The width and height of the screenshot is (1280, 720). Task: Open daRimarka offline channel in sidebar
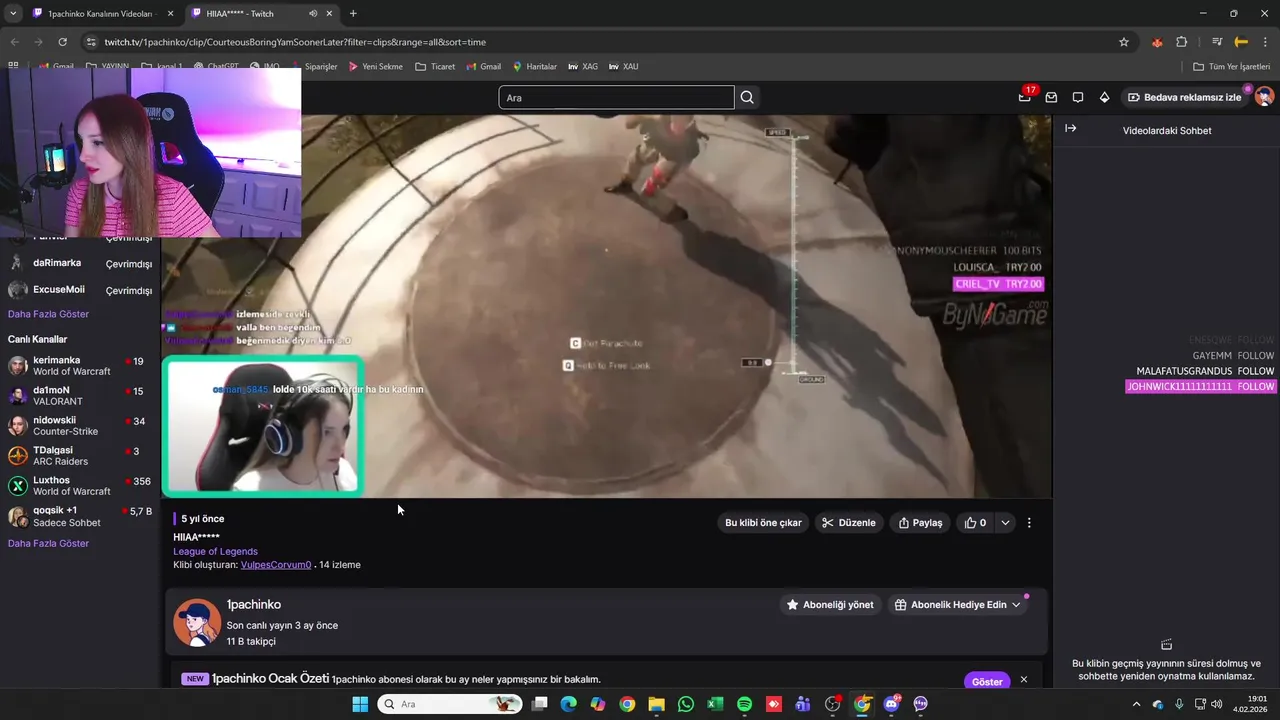tap(80, 263)
